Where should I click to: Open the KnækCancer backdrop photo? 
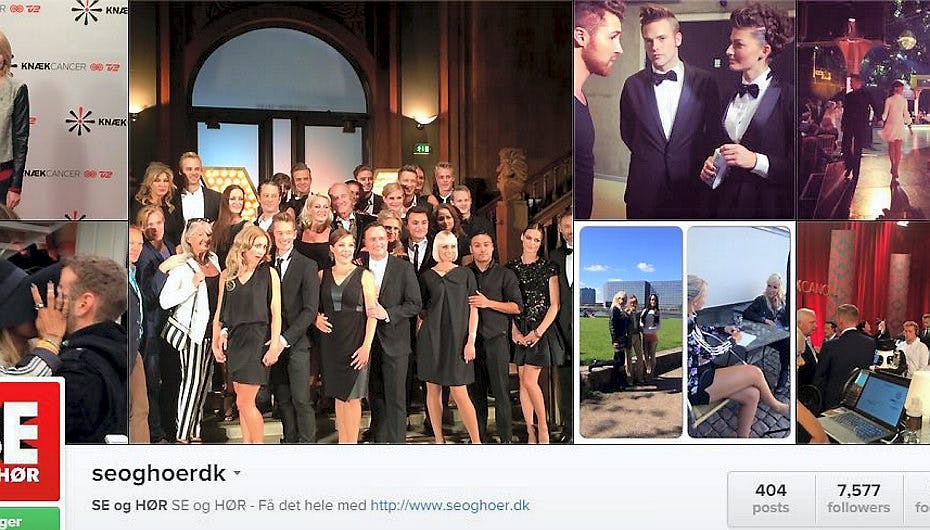[63, 110]
